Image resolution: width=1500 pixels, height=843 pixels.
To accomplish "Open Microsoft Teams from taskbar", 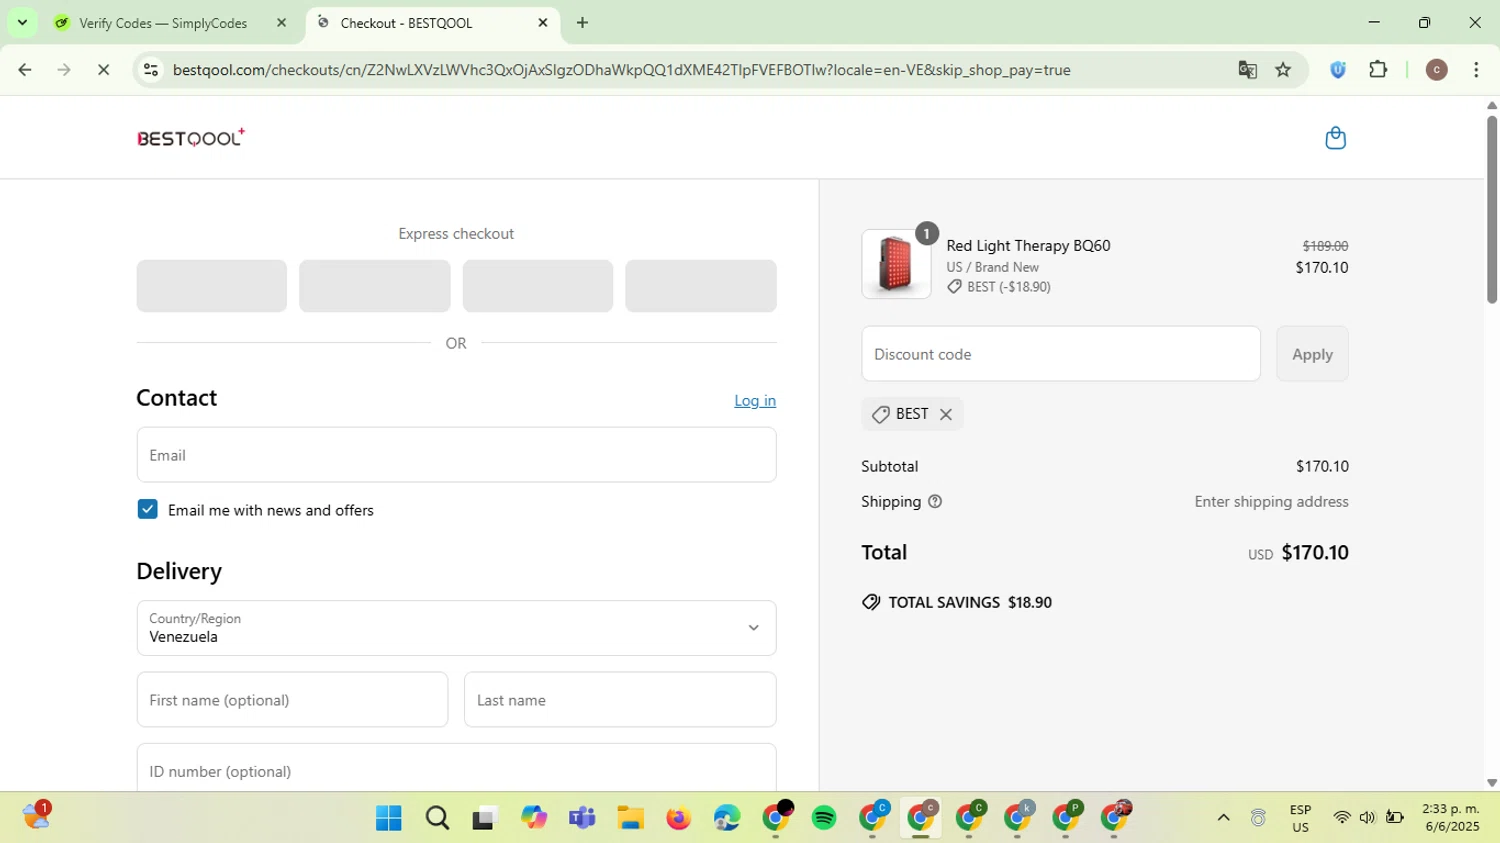I will point(582,818).
